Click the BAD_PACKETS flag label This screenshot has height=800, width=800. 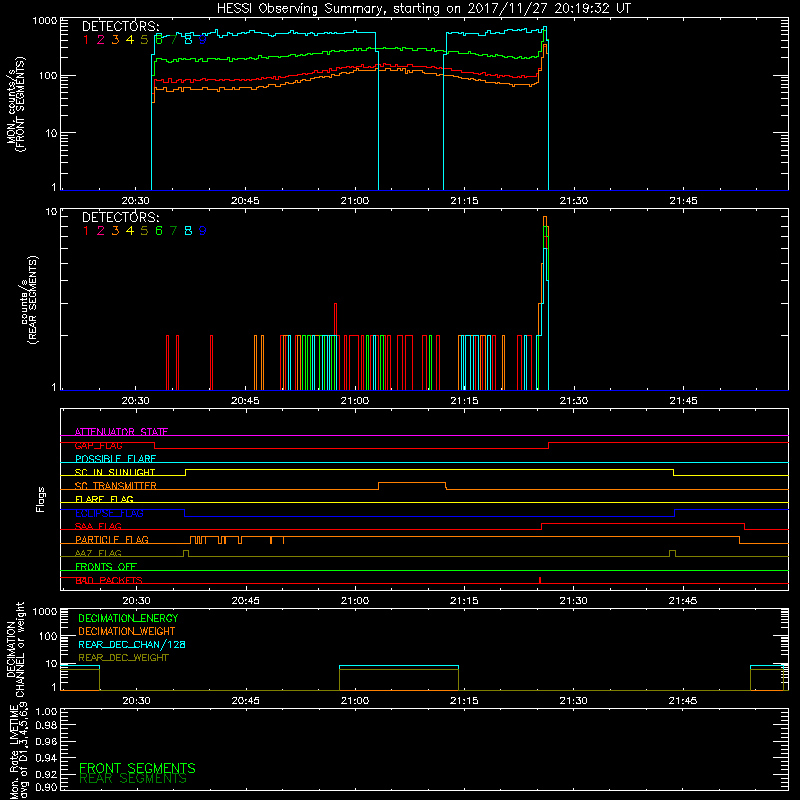(x=109, y=580)
